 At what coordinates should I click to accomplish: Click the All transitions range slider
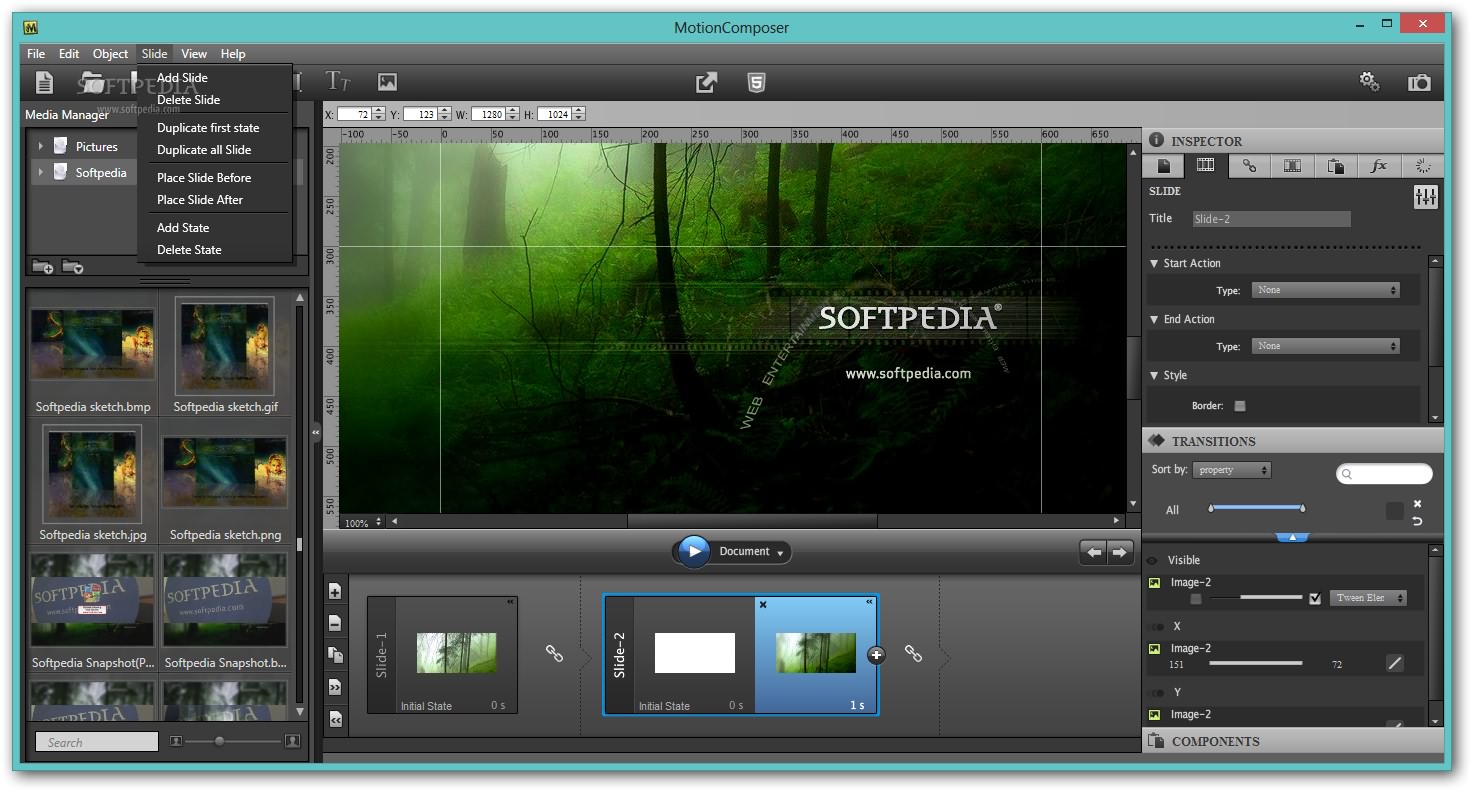point(1257,508)
